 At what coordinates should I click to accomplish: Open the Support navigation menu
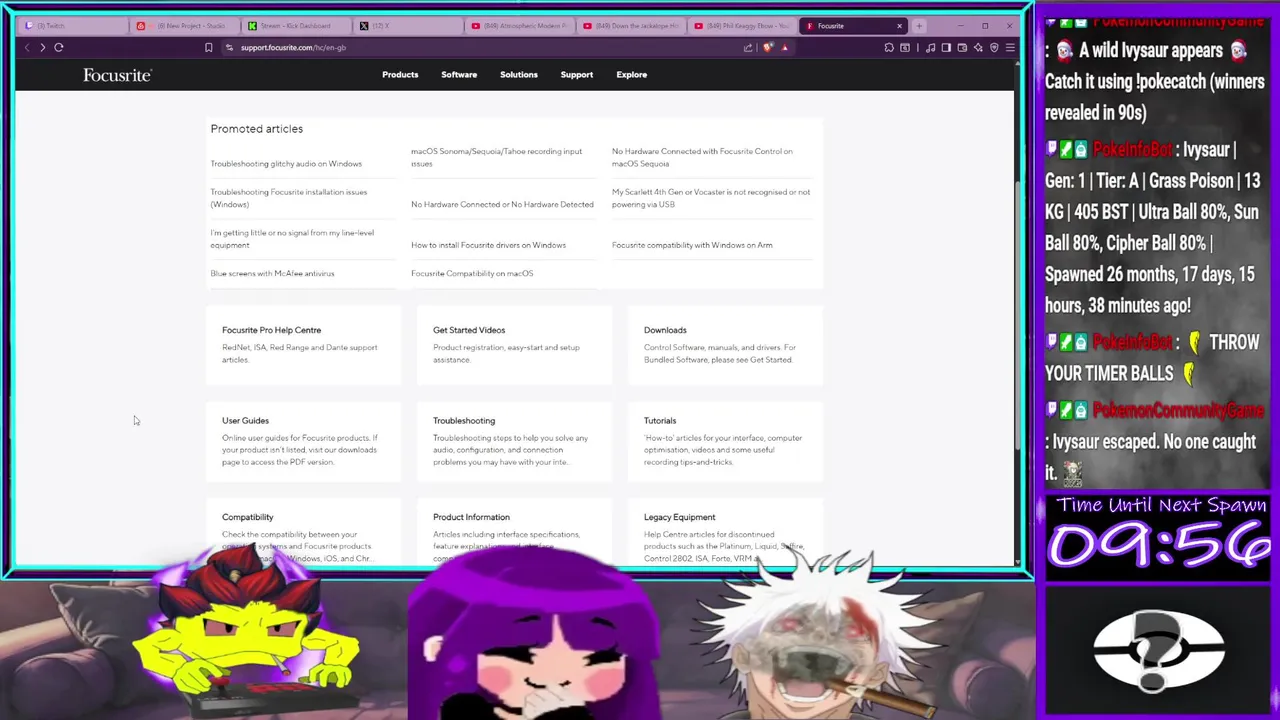577,75
